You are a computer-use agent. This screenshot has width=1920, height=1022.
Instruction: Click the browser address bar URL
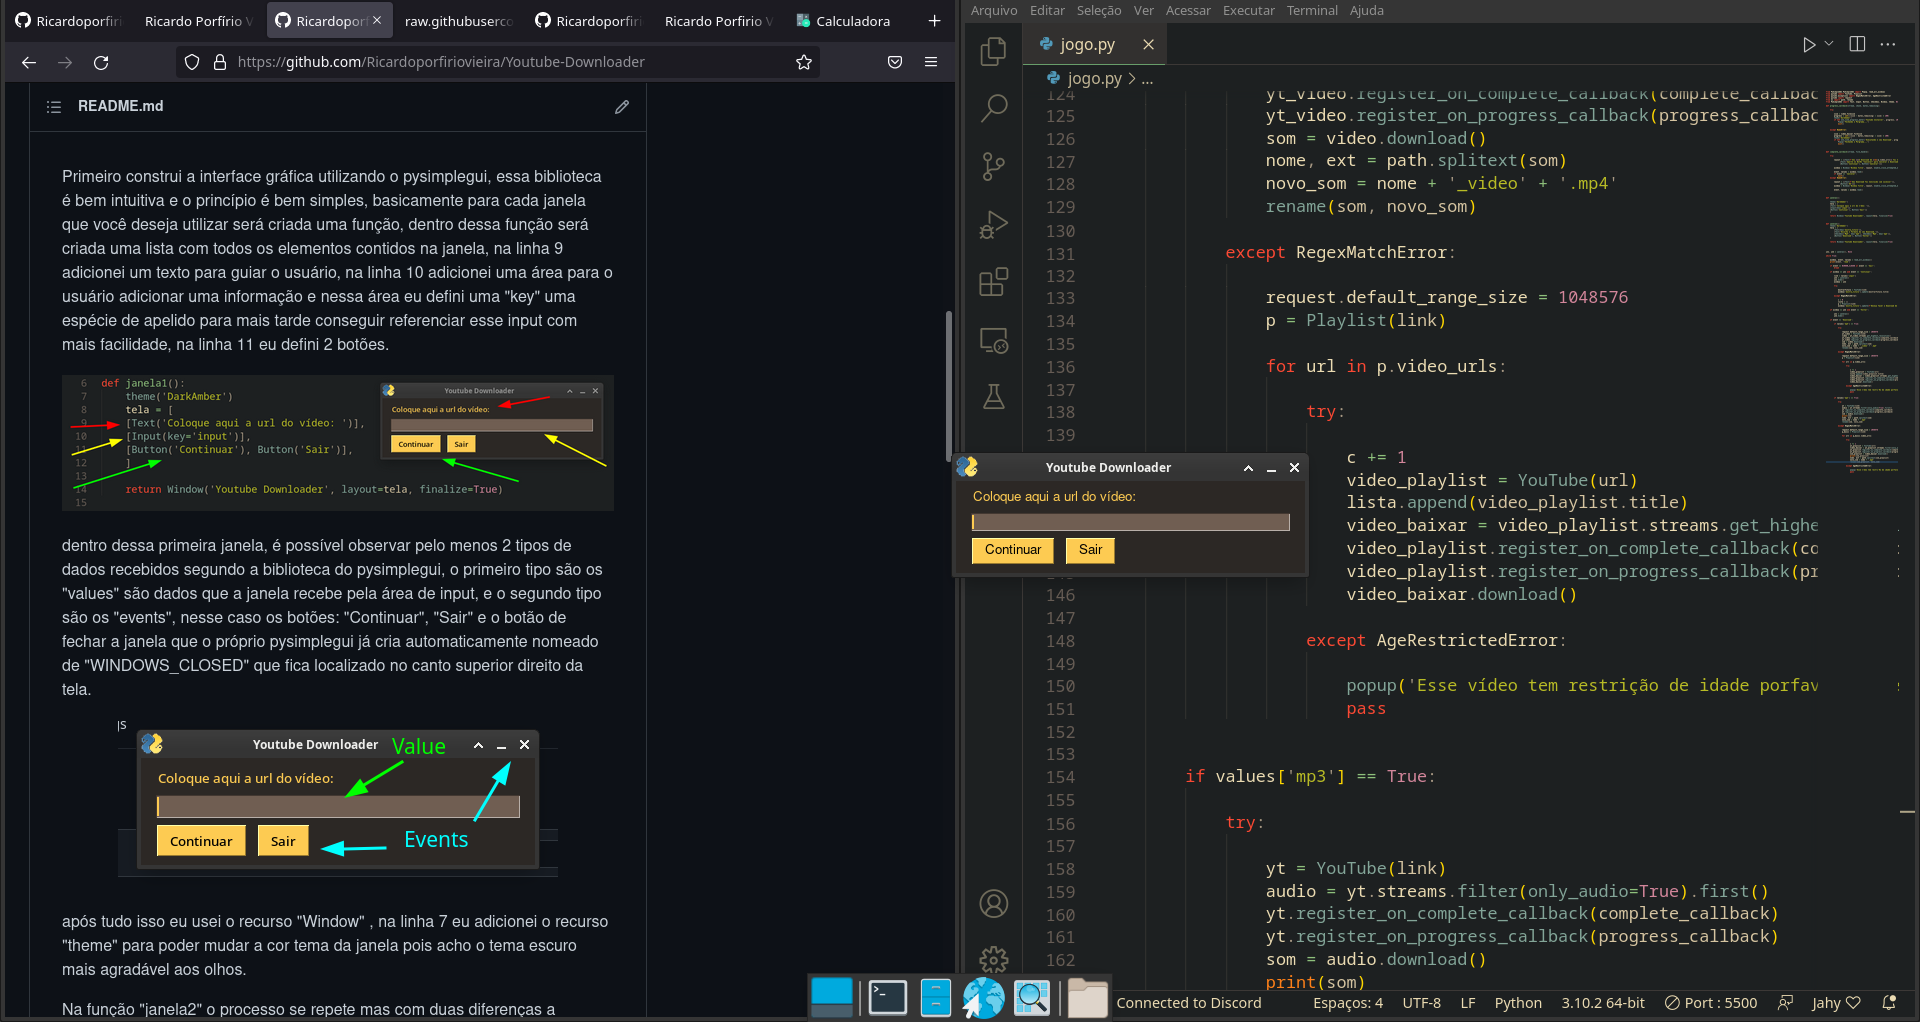(x=441, y=62)
